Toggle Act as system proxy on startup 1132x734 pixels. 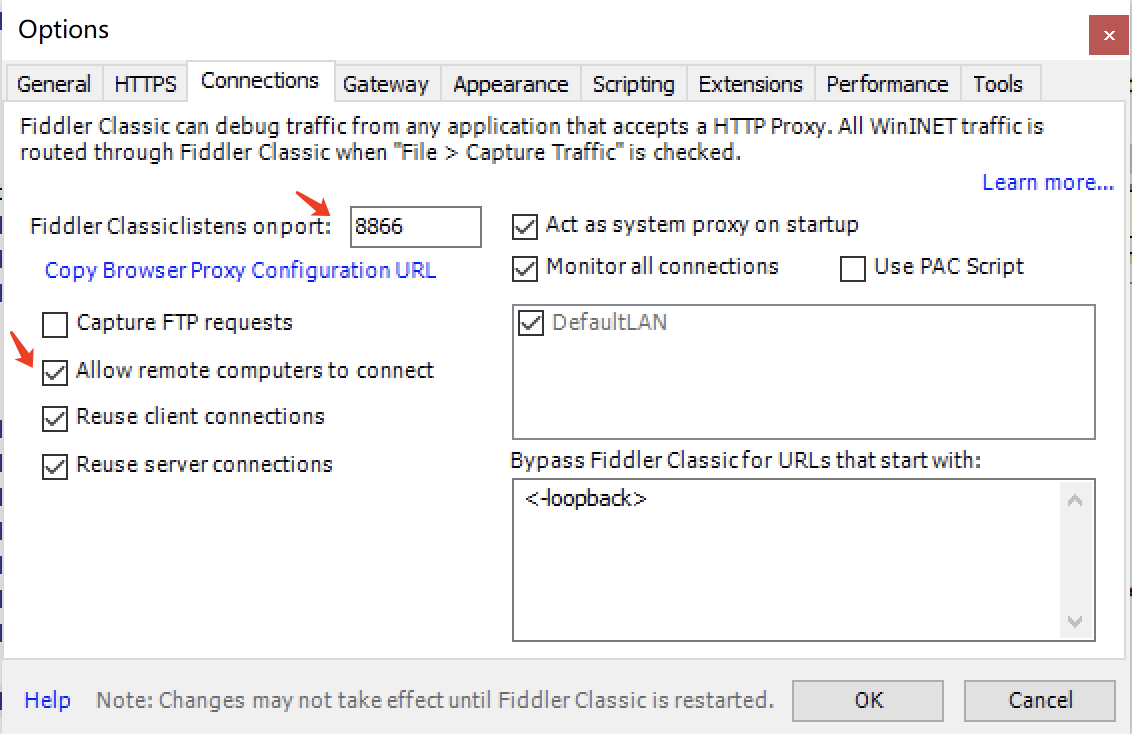[x=525, y=226]
